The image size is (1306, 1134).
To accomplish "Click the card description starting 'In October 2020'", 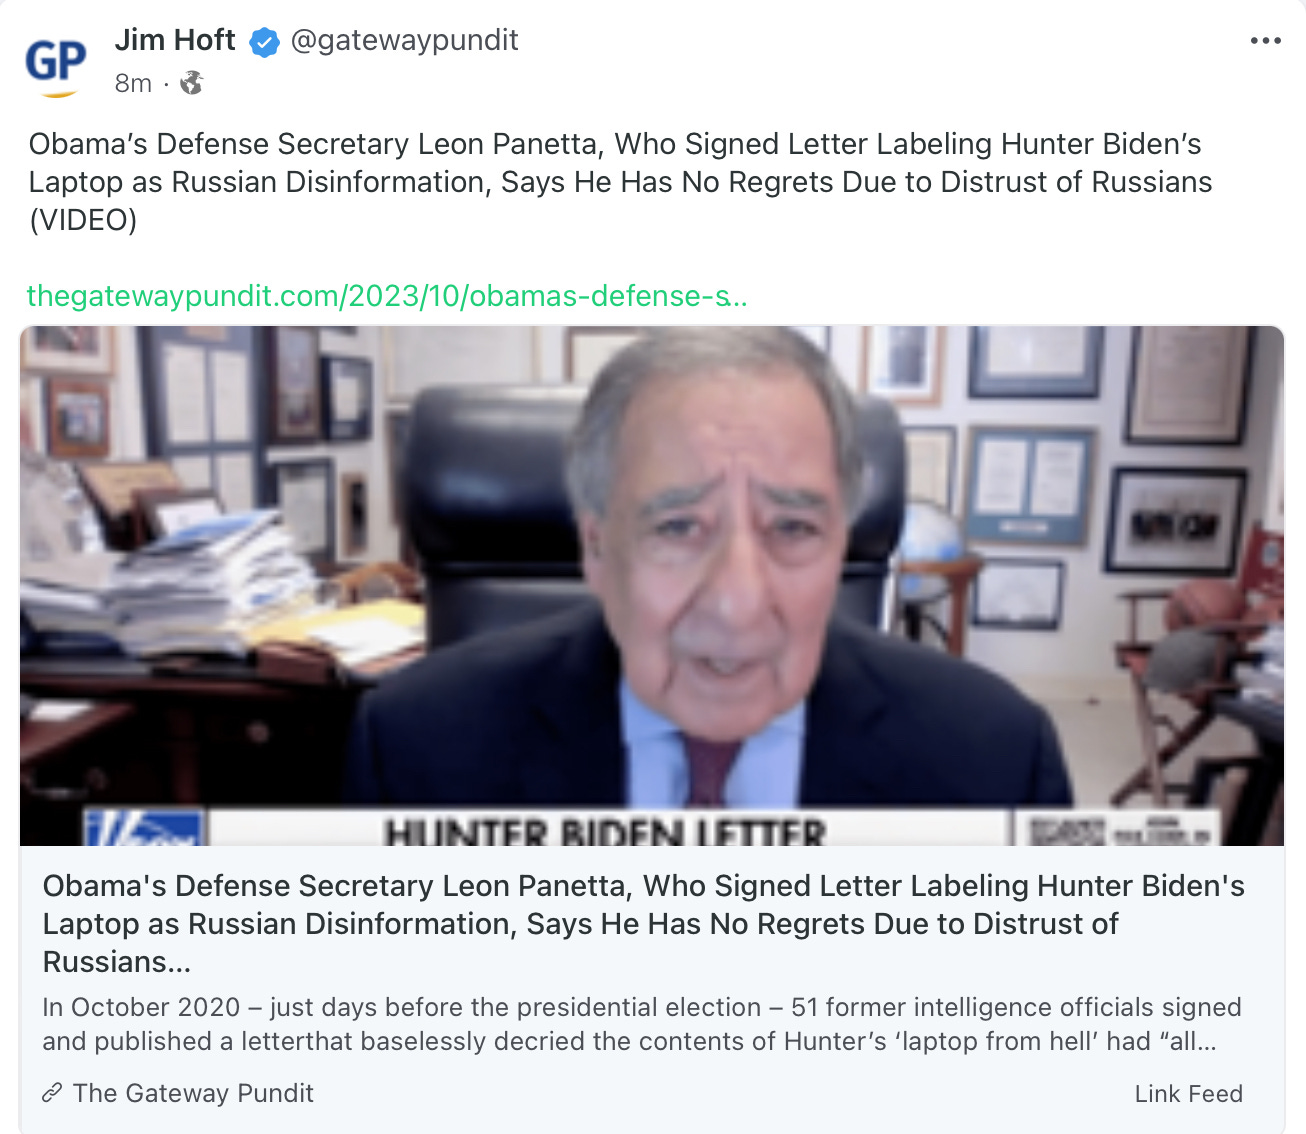I will pos(641,1024).
